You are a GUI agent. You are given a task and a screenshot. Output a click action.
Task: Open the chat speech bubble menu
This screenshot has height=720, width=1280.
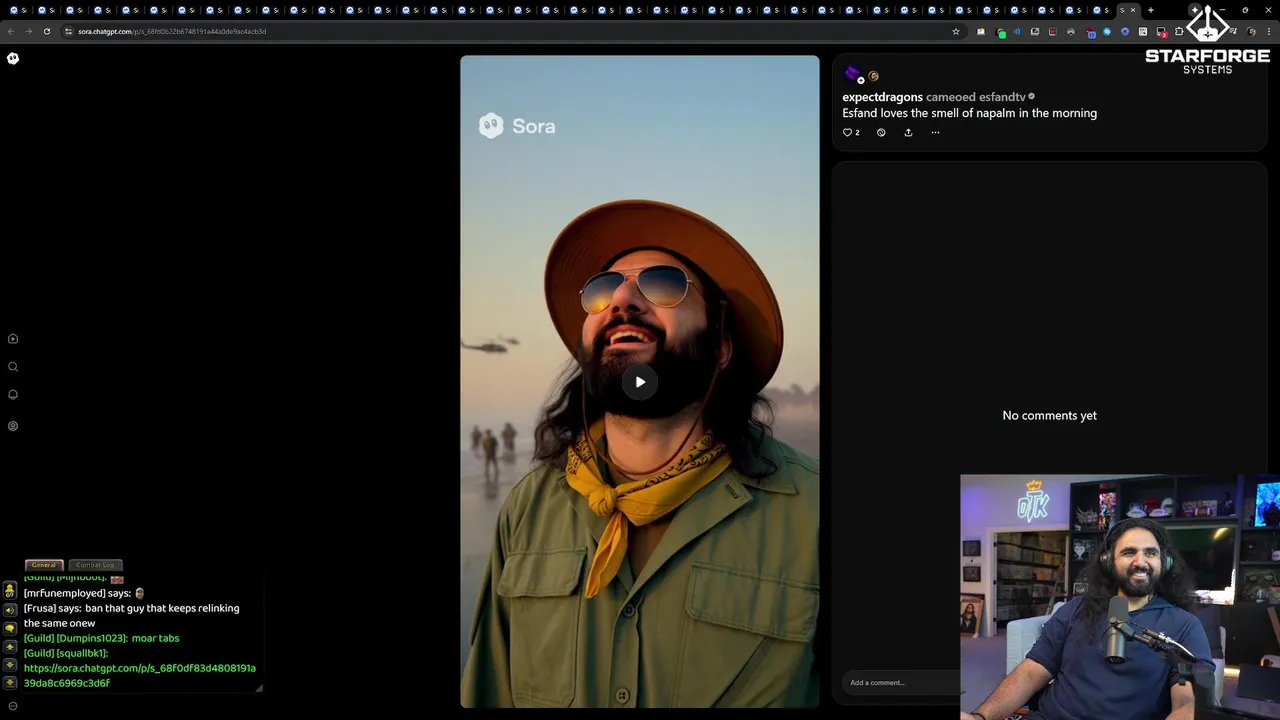tap(10, 628)
